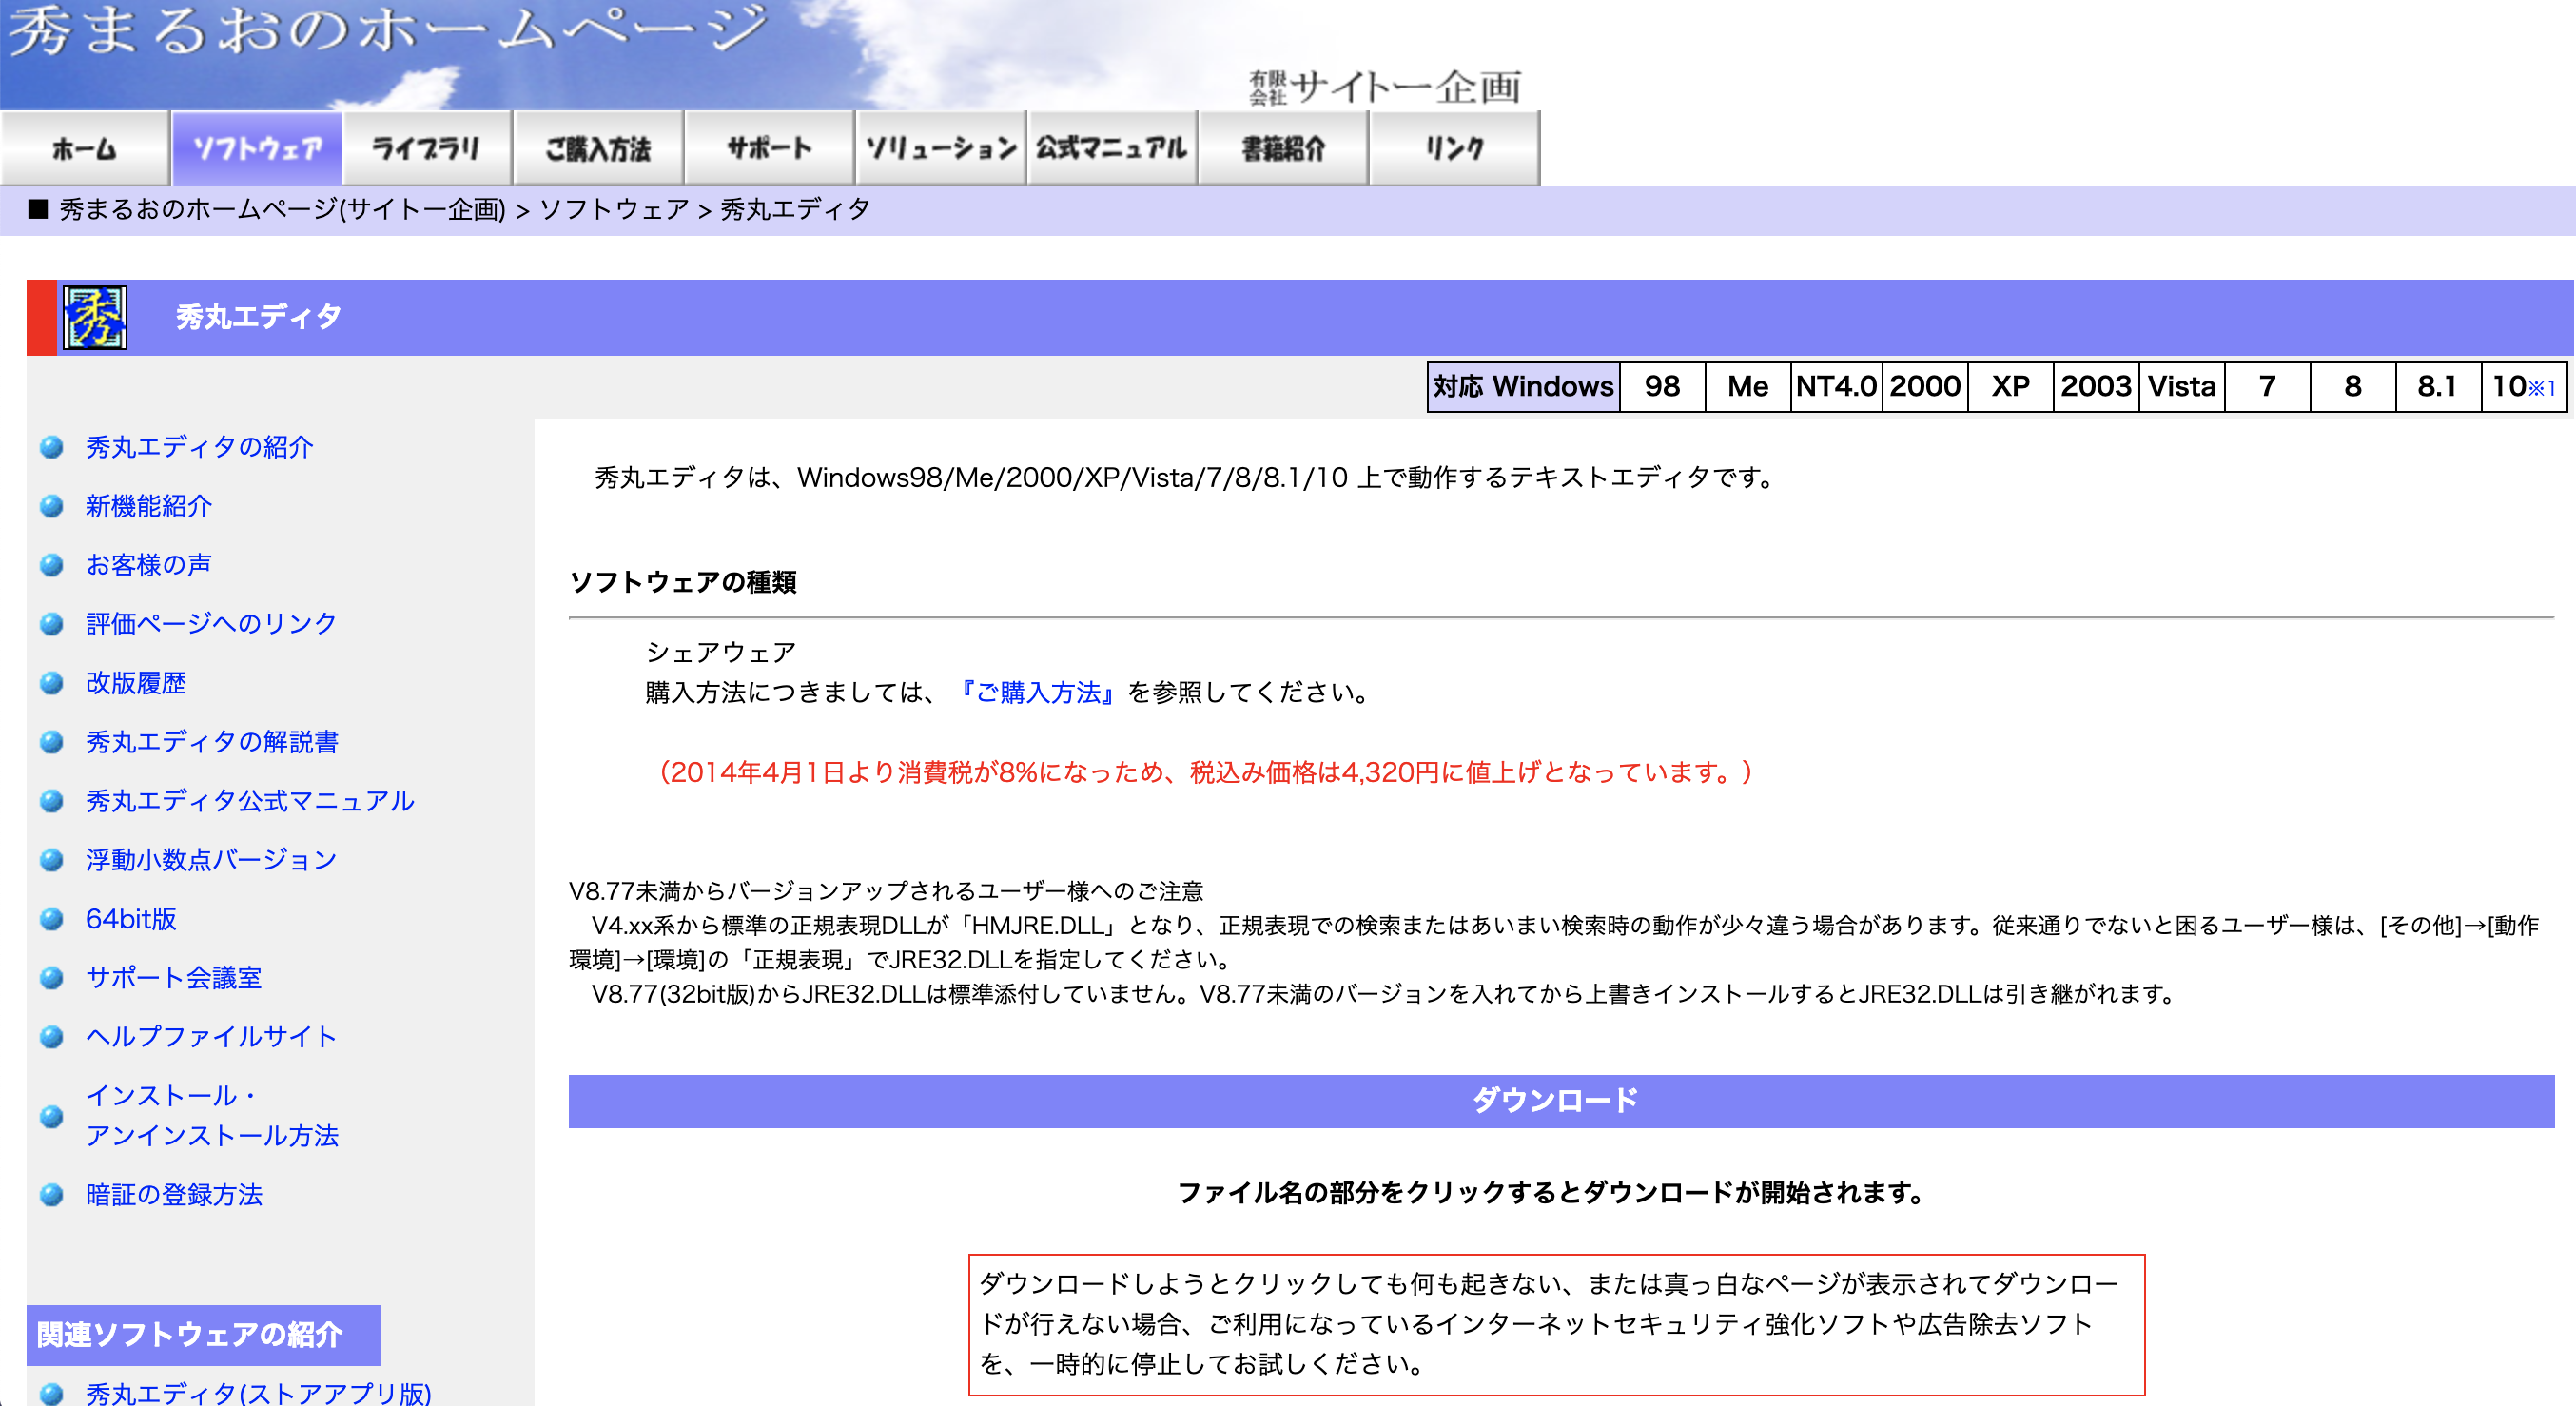Click the シェアウェア text
This screenshot has height=1406, width=2576.
tap(721, 652)
